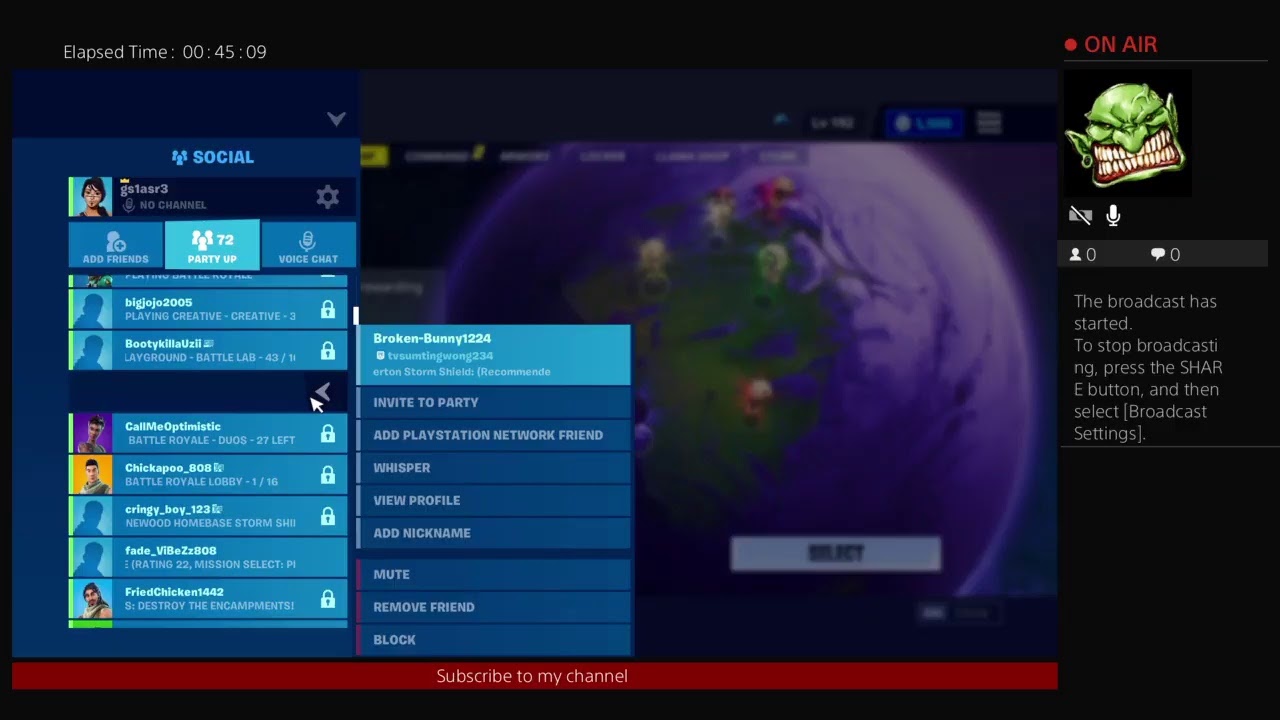Open social settings gear icon
The image size is (1280, 720).
(327, 197)
